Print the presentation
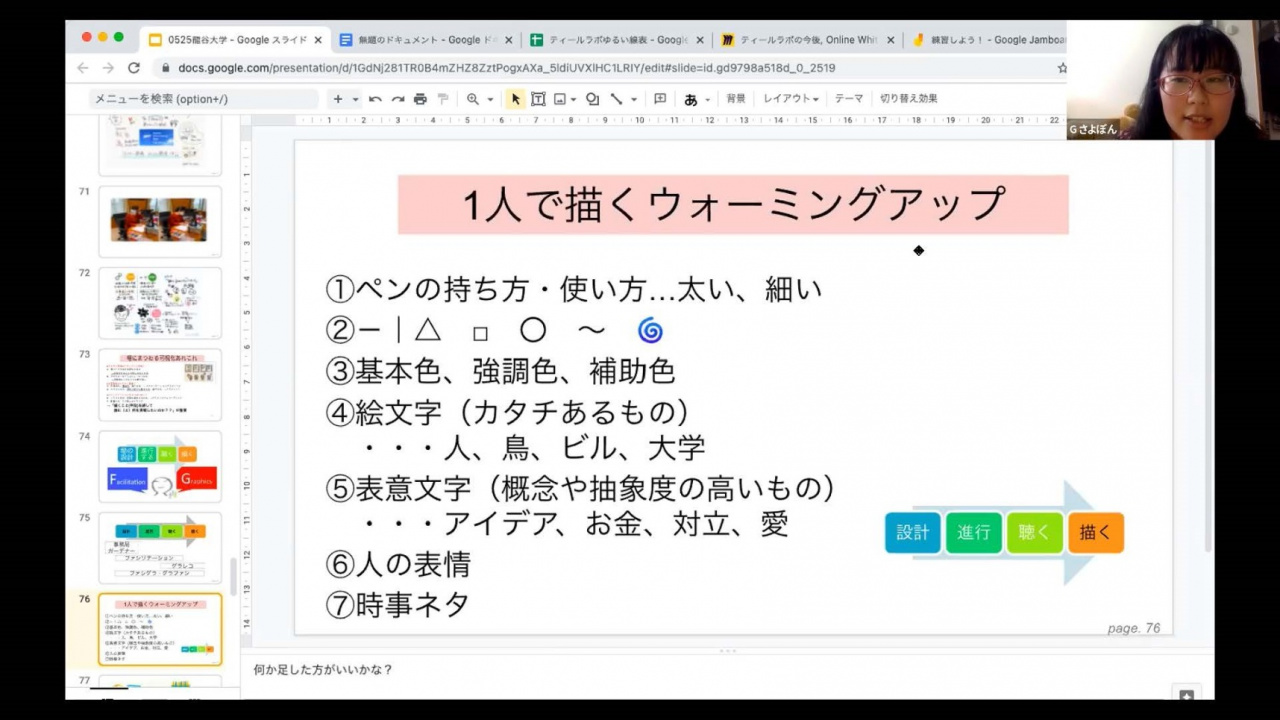This screenshot has height=720, width=1280. pyautogui.click(x=420, y=99)
